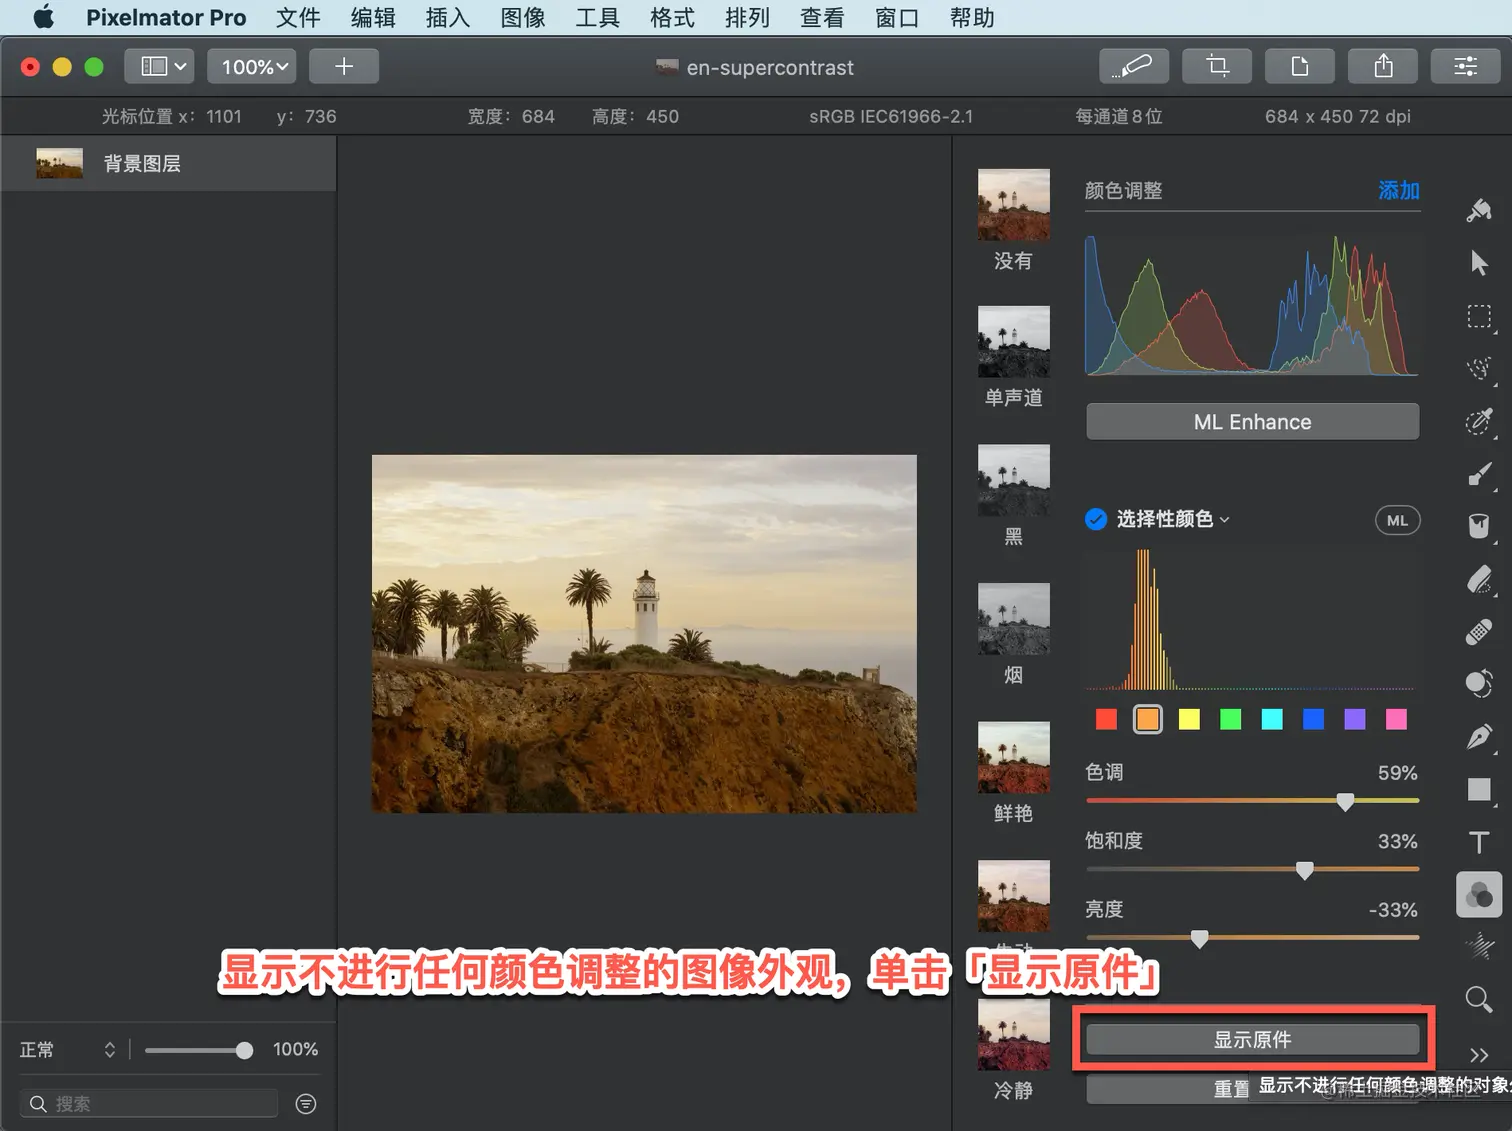This screenshot has width=1512, height=1131.
Task: Open the 正常 blend mode dropdown
Action: point(67,1049)
